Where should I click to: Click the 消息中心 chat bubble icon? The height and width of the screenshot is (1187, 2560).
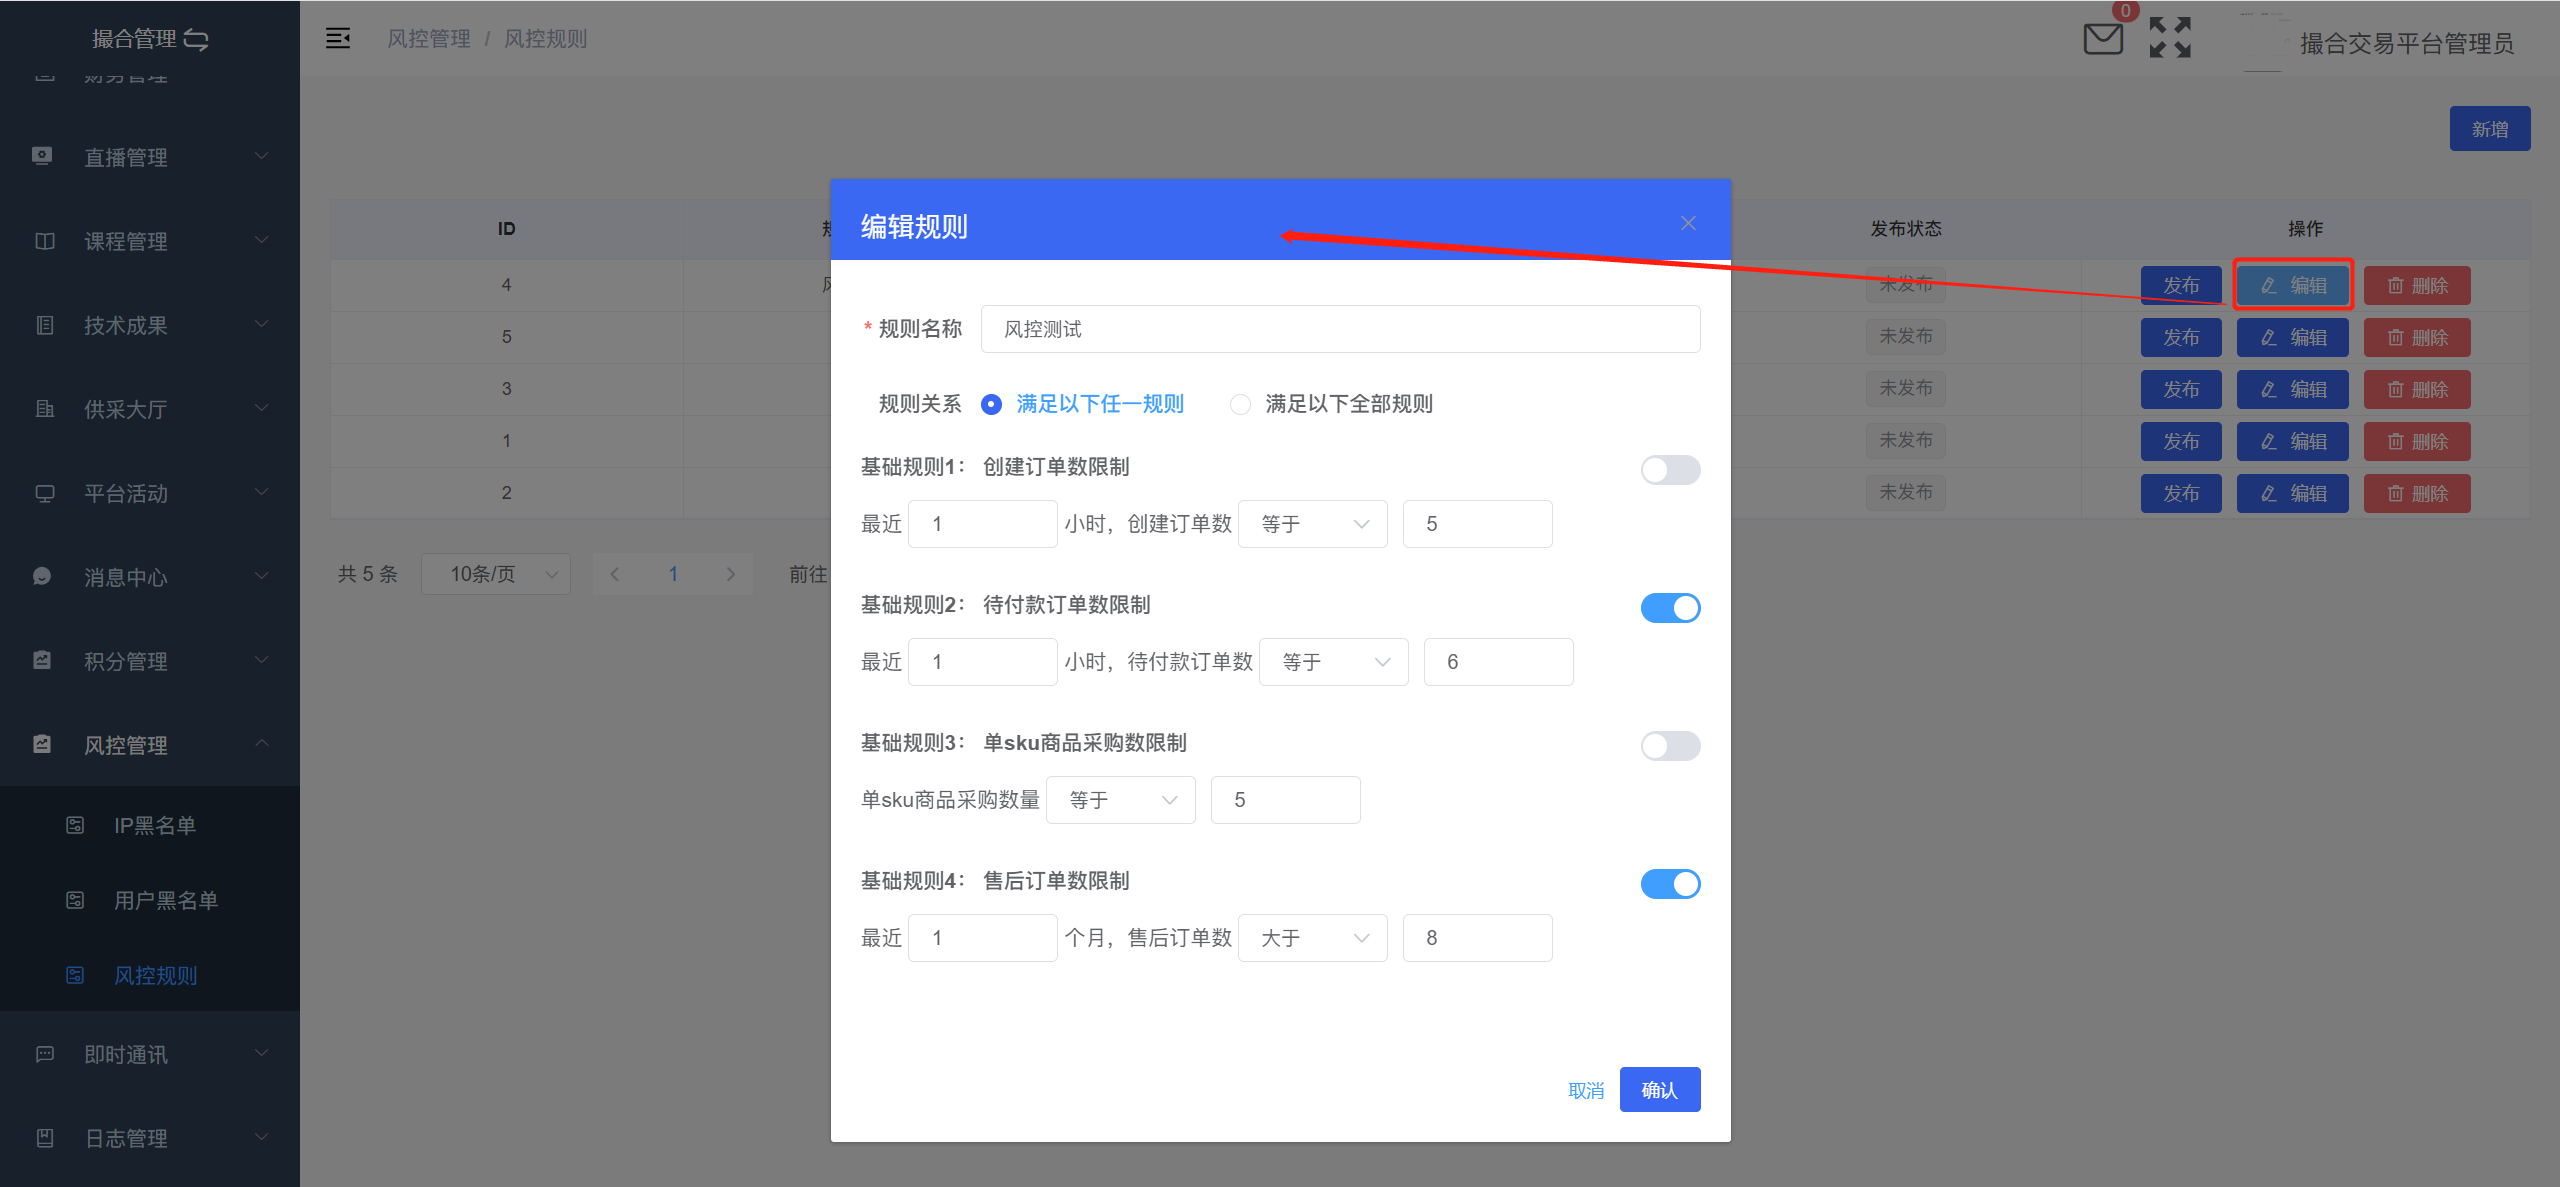click(x=42, y=576)
